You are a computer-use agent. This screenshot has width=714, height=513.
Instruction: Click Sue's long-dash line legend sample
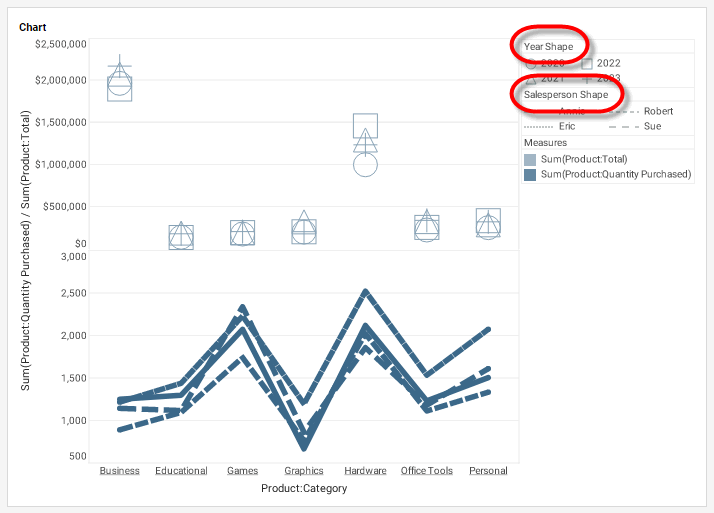tap(623, 127)
